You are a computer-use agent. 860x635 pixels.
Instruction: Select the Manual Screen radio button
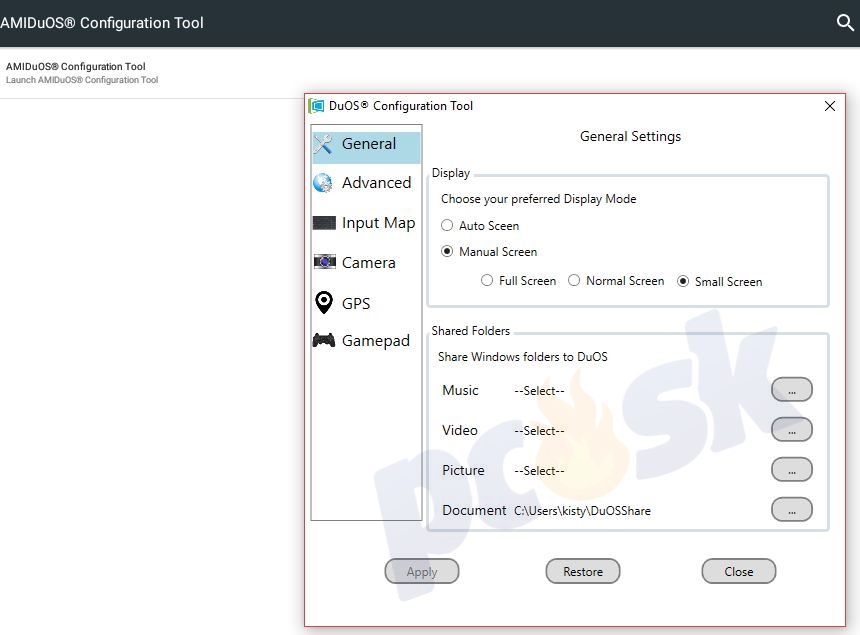(447, 252)
